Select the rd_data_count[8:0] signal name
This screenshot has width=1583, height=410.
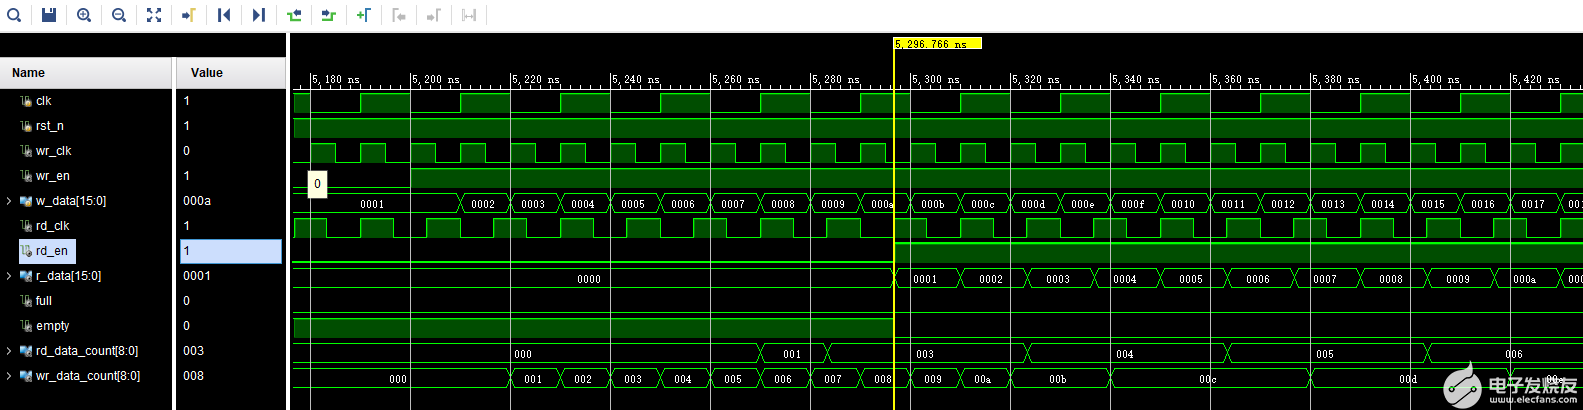tap(87, 351)
